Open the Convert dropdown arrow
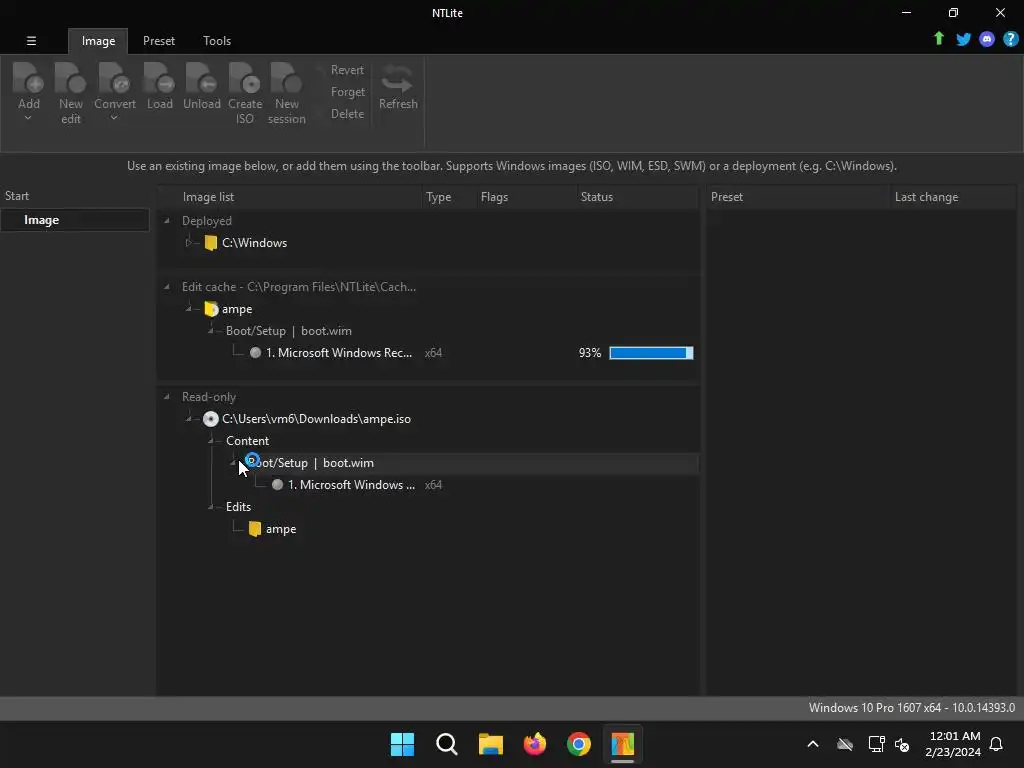Image resolution: width=1024 pixels, height=768 pixels. [114, 118]
